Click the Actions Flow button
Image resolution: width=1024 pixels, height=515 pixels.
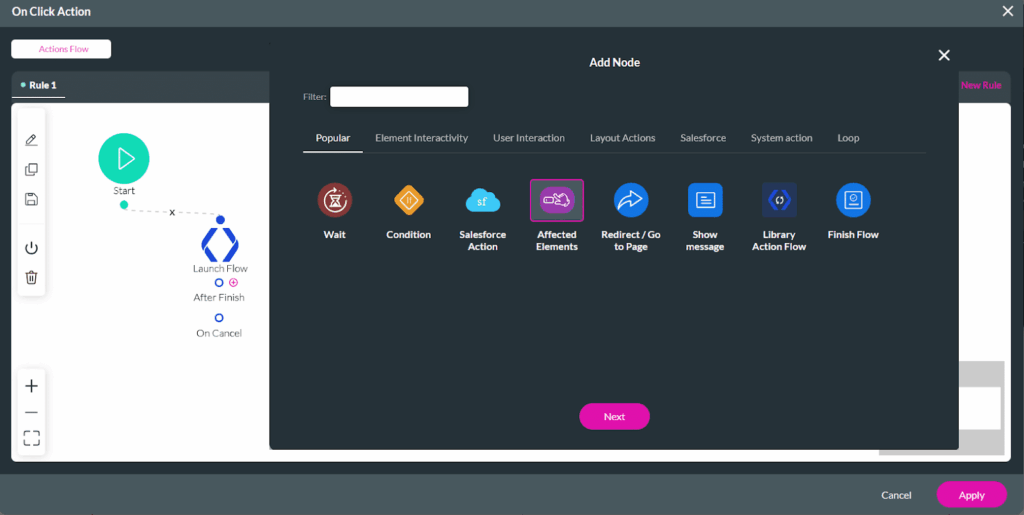pyautogui.click(x=61, y=49)
